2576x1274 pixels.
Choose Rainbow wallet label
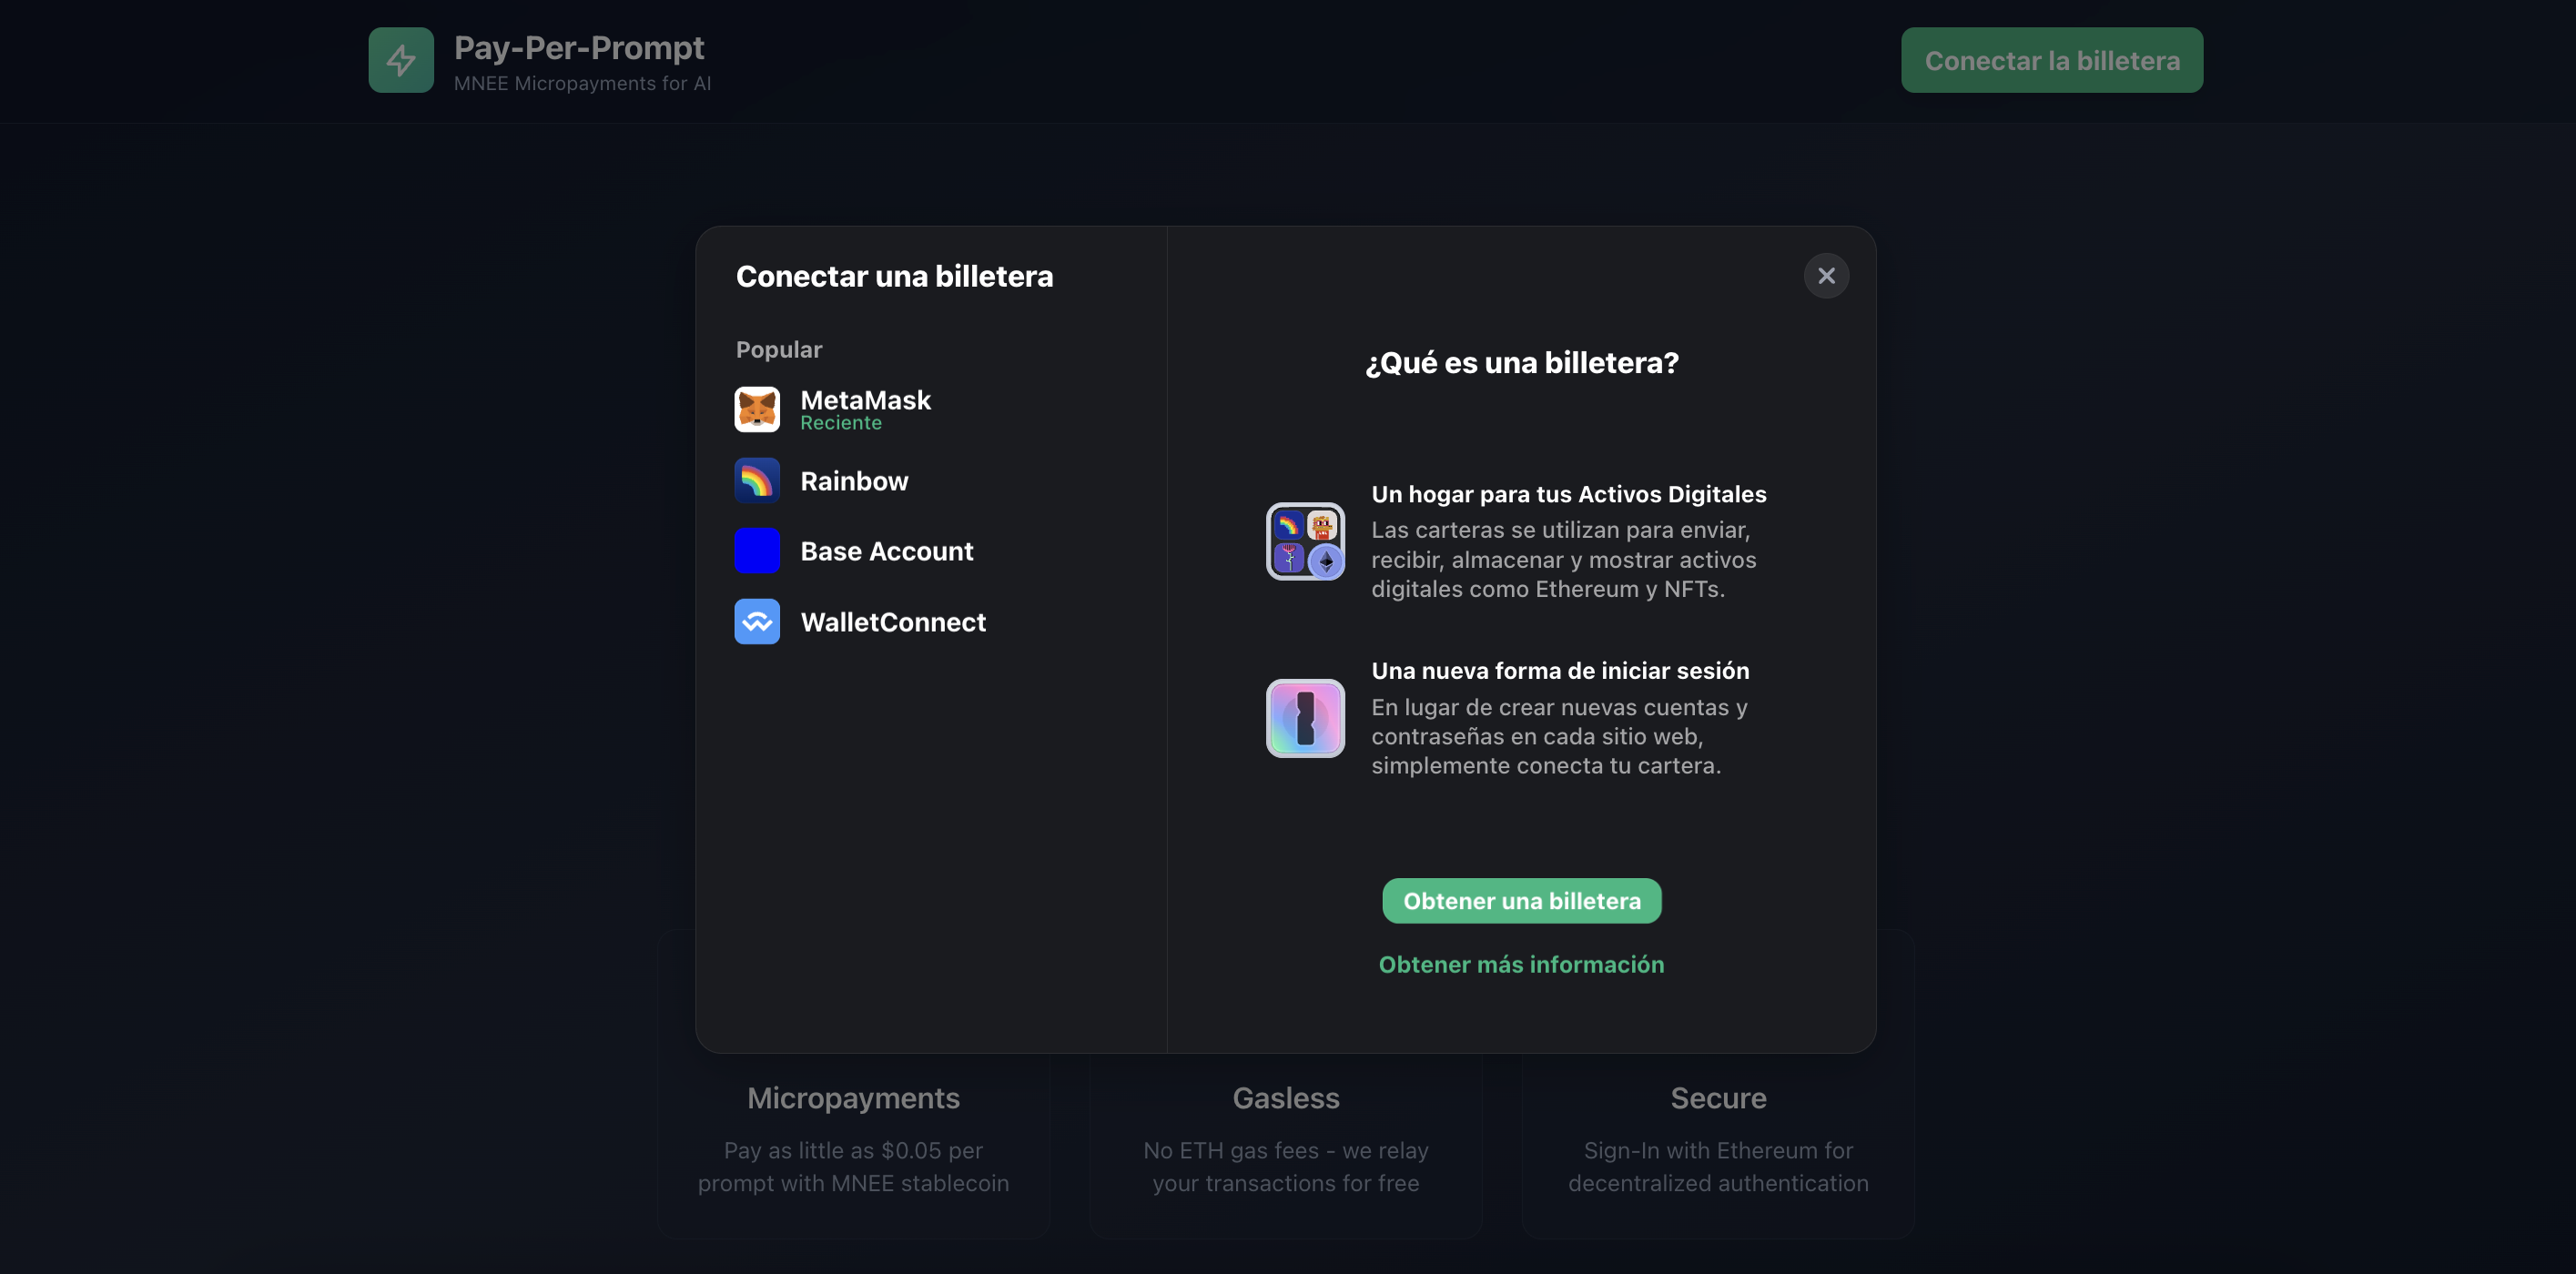(854, 481)
